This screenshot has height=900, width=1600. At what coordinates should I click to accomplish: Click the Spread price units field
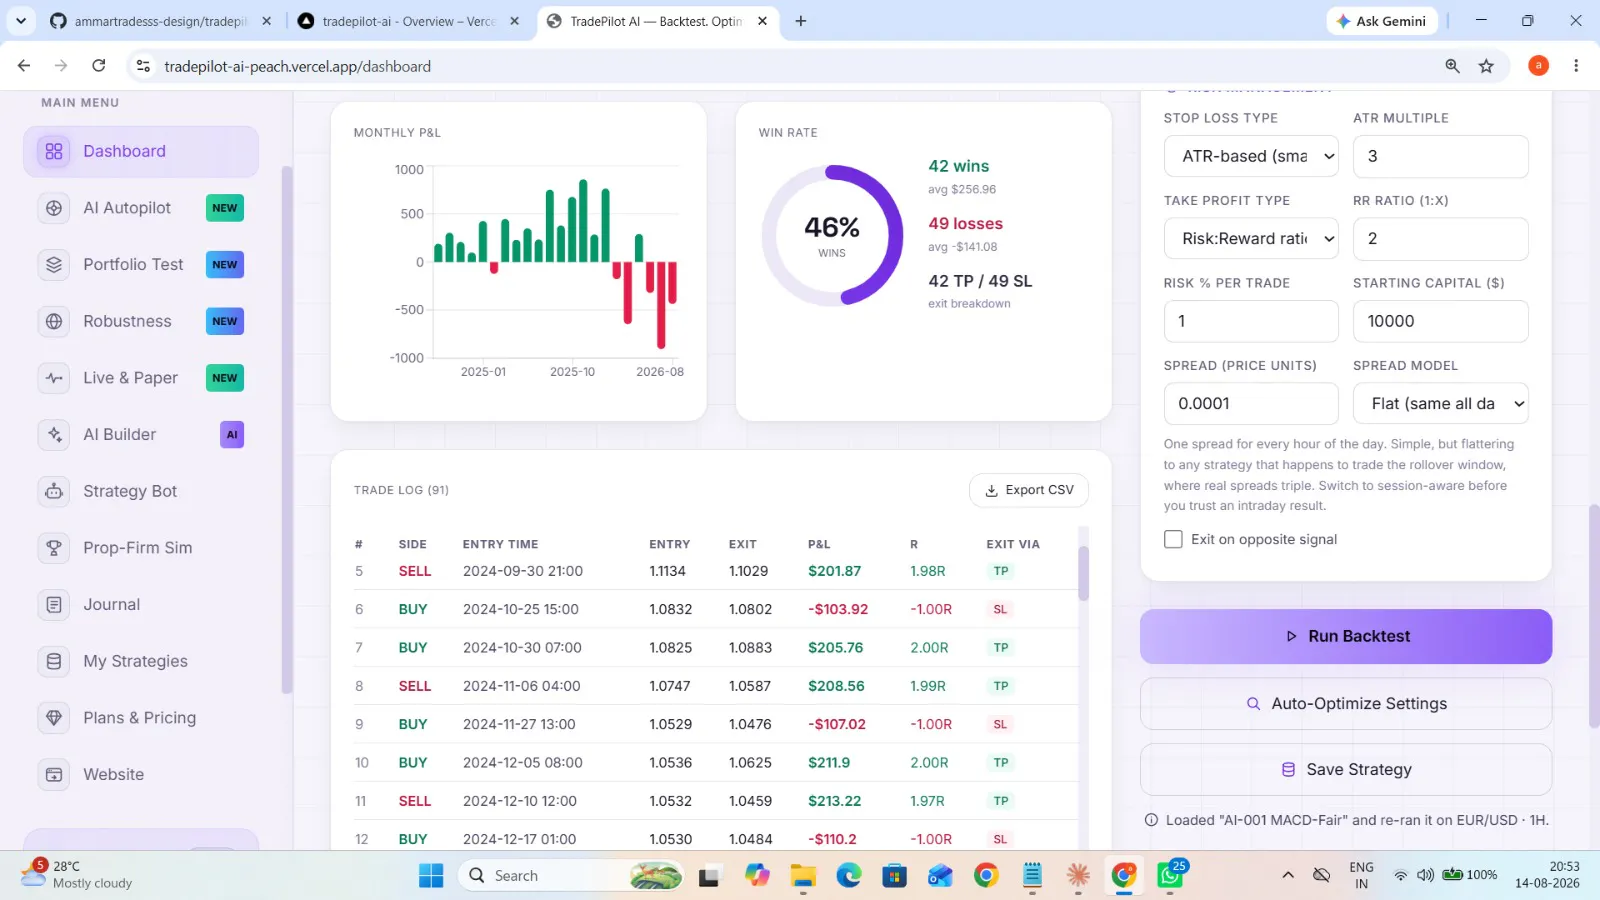pos(1251,404)
